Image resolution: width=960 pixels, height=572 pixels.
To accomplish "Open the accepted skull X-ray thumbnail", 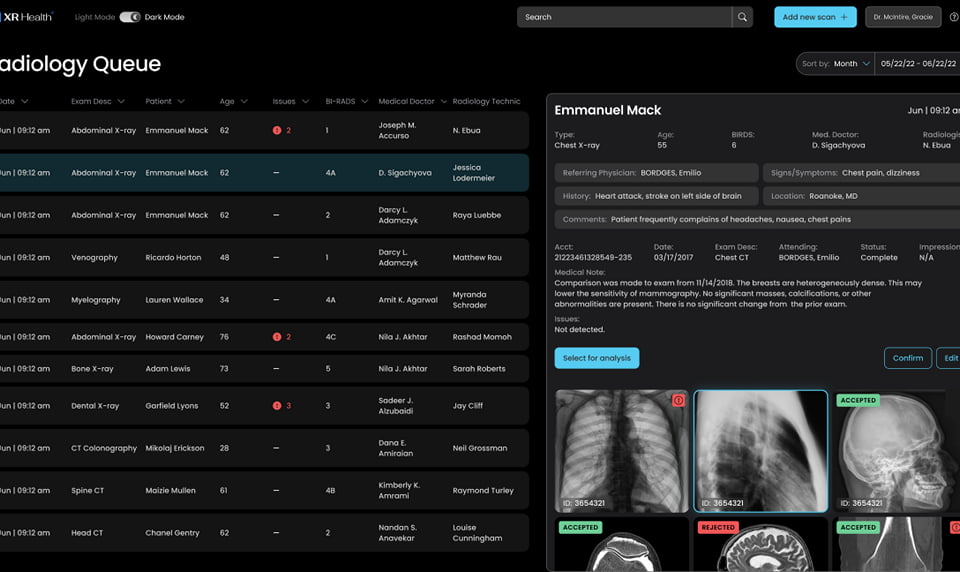I will click(896, 451).
